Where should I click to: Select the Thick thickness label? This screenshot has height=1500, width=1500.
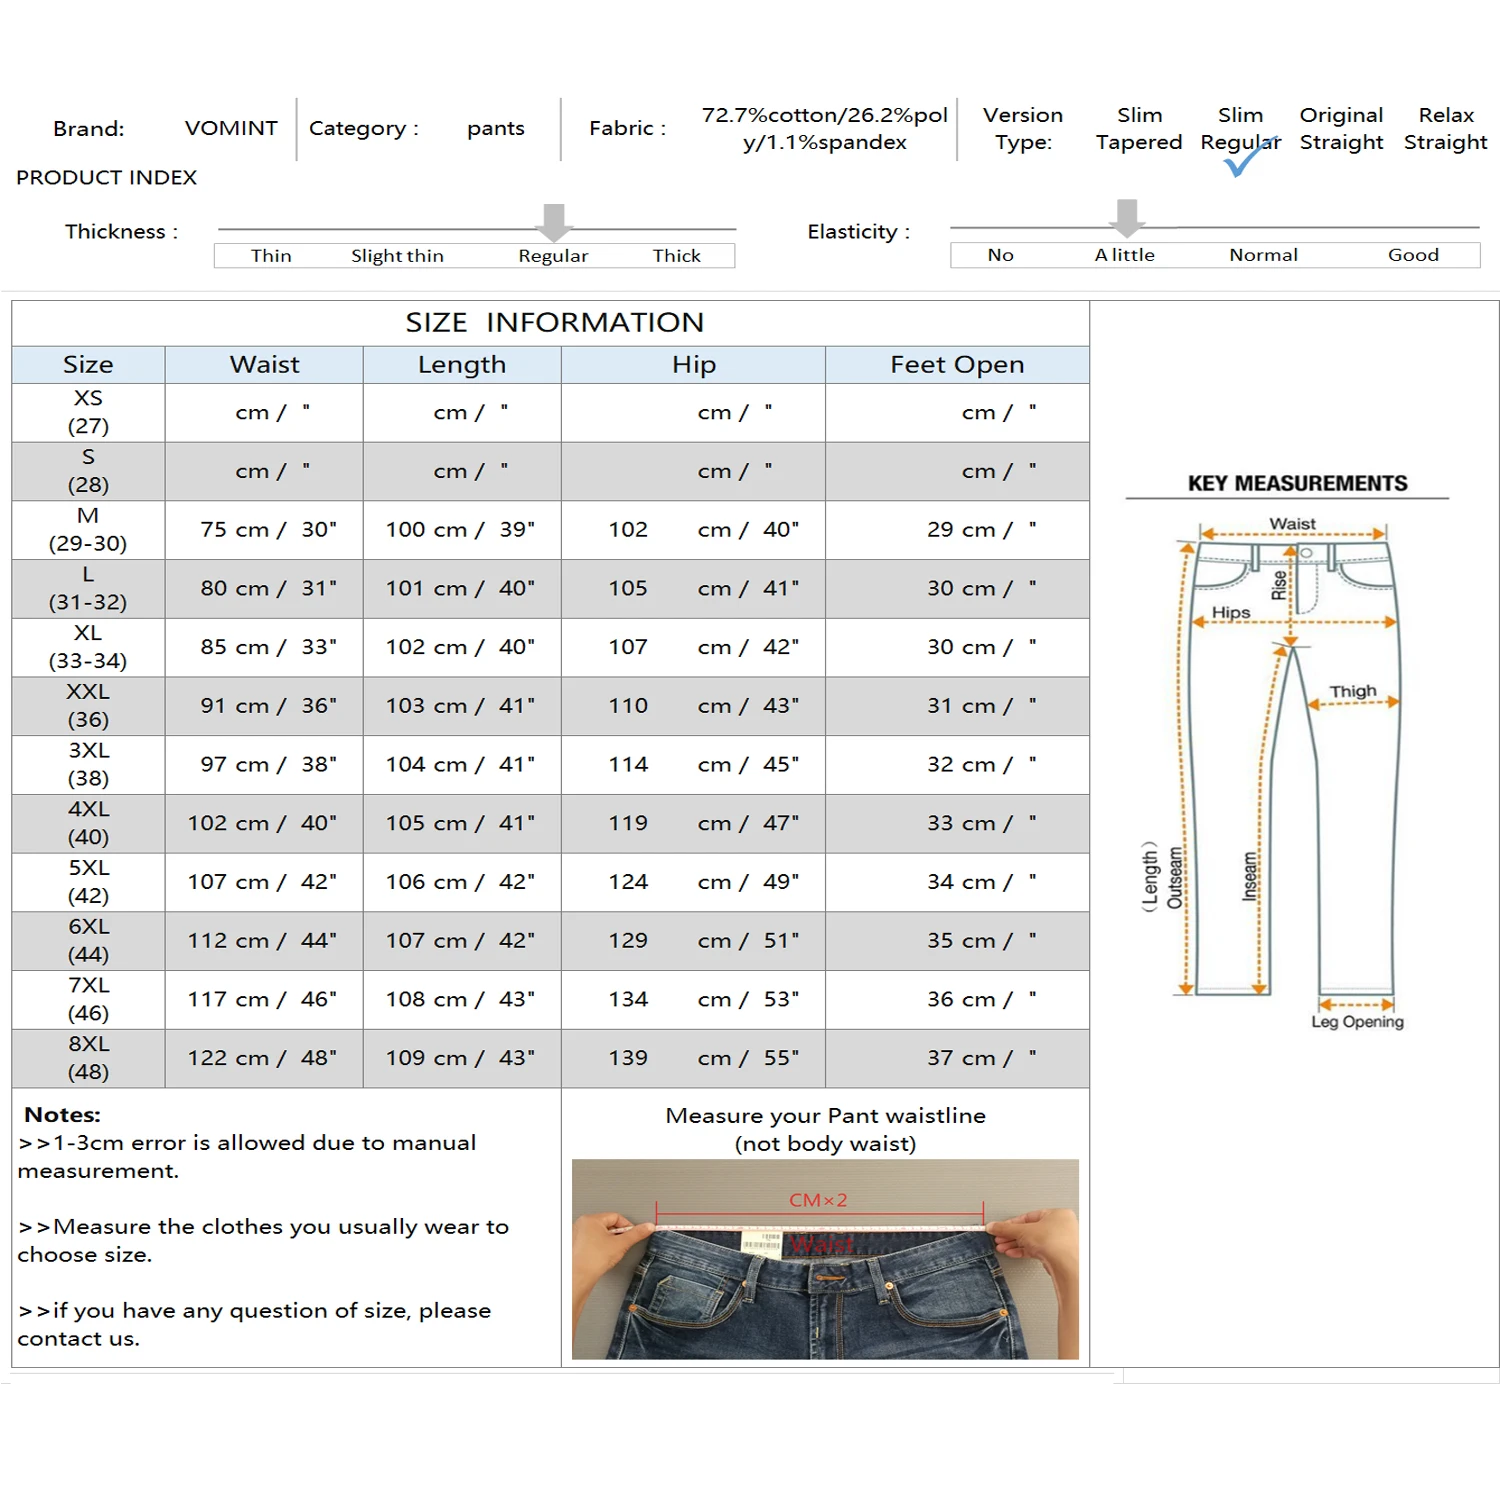[x=677, y=256]
